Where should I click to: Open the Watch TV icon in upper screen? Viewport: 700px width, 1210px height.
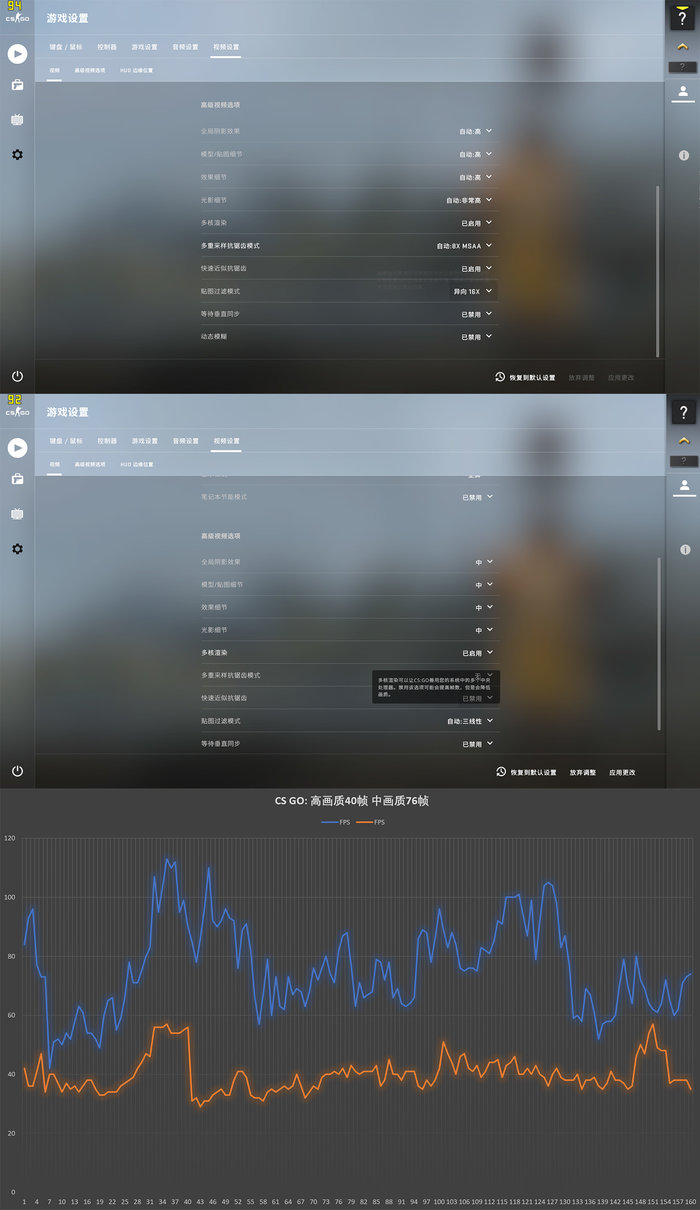pyautogui.click(x=17, y=120)
